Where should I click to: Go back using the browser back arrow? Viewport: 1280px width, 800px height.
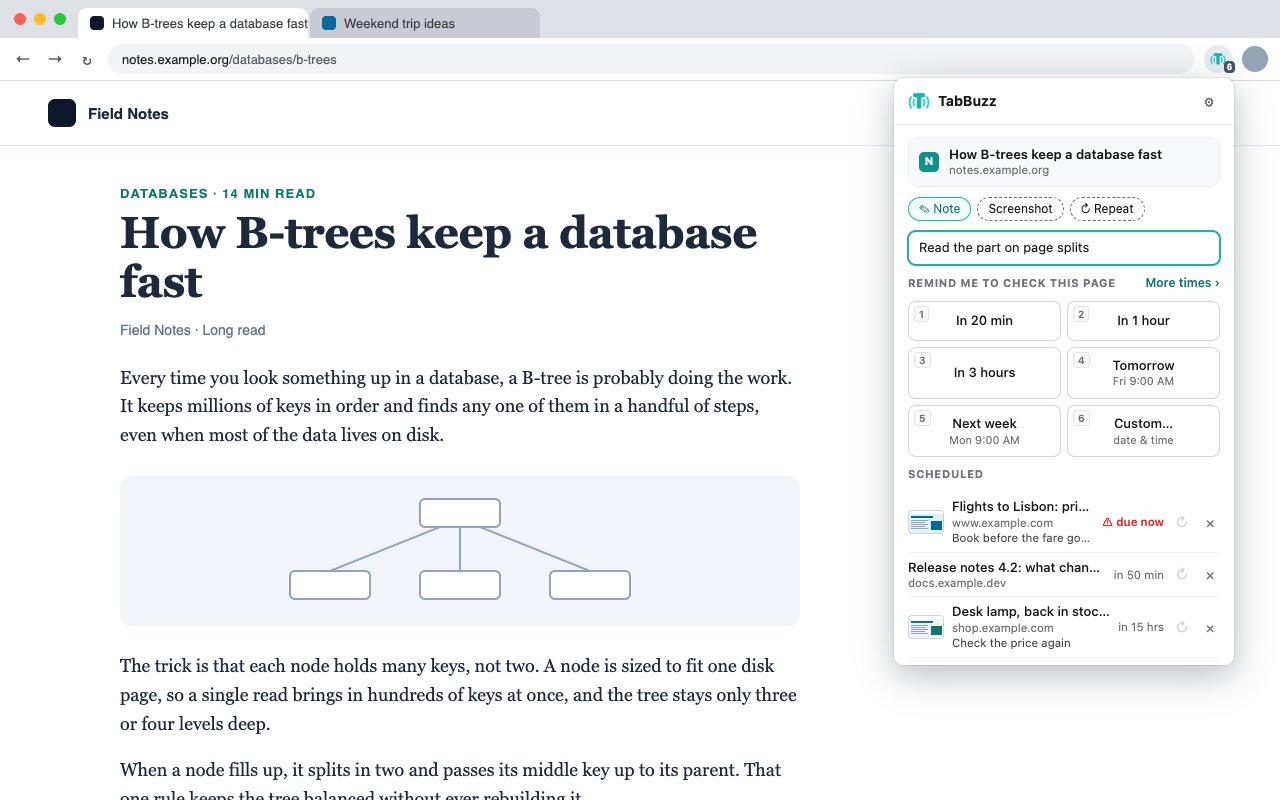pyautogui.click(x=23, y=60)
